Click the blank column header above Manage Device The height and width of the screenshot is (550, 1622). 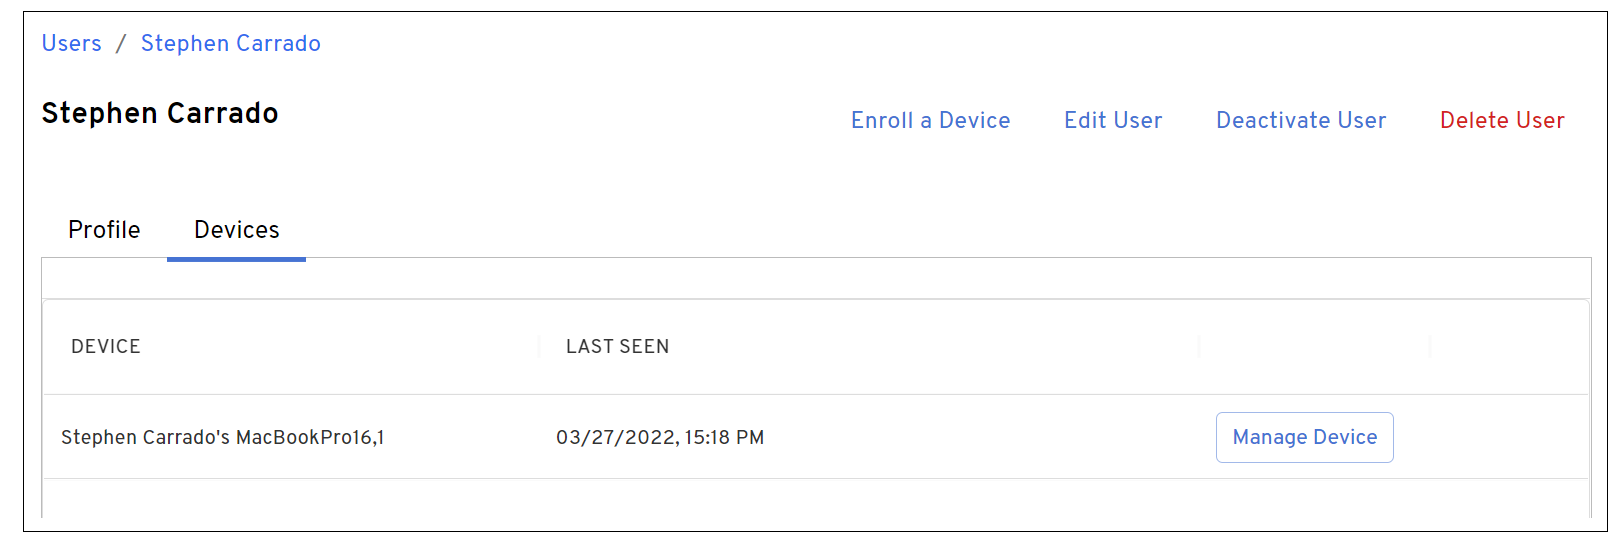pyautogui.click(x=1314, y=347)
